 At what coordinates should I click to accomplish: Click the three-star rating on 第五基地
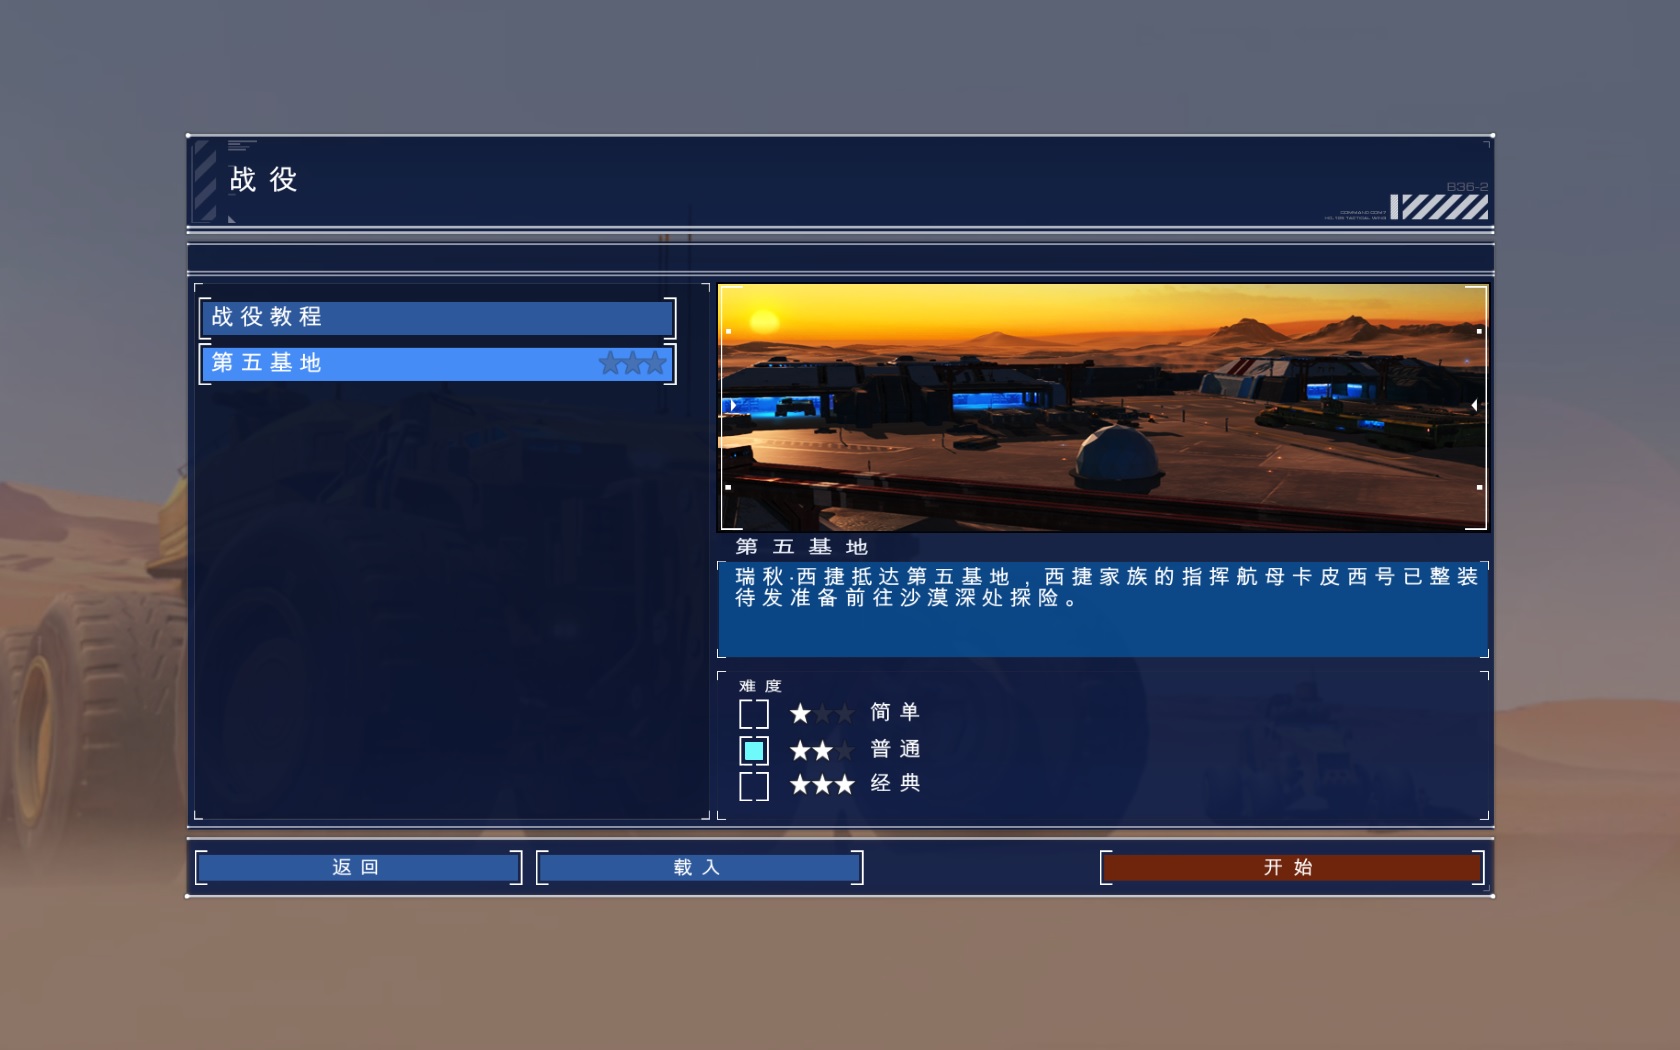point(632,364)
